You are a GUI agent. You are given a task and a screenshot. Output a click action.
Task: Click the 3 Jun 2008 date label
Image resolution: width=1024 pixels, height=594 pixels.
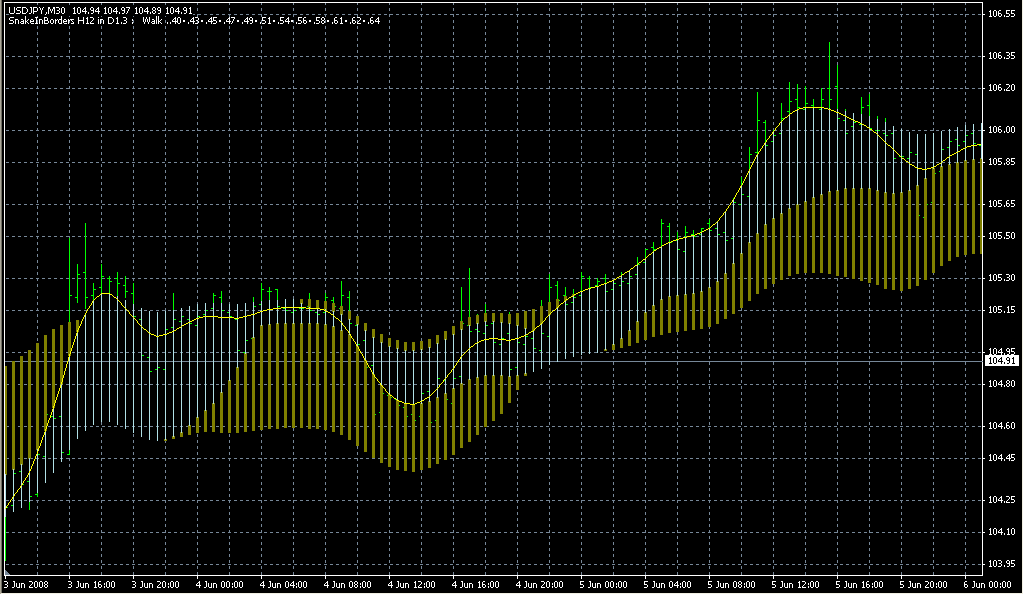point(27,584)
